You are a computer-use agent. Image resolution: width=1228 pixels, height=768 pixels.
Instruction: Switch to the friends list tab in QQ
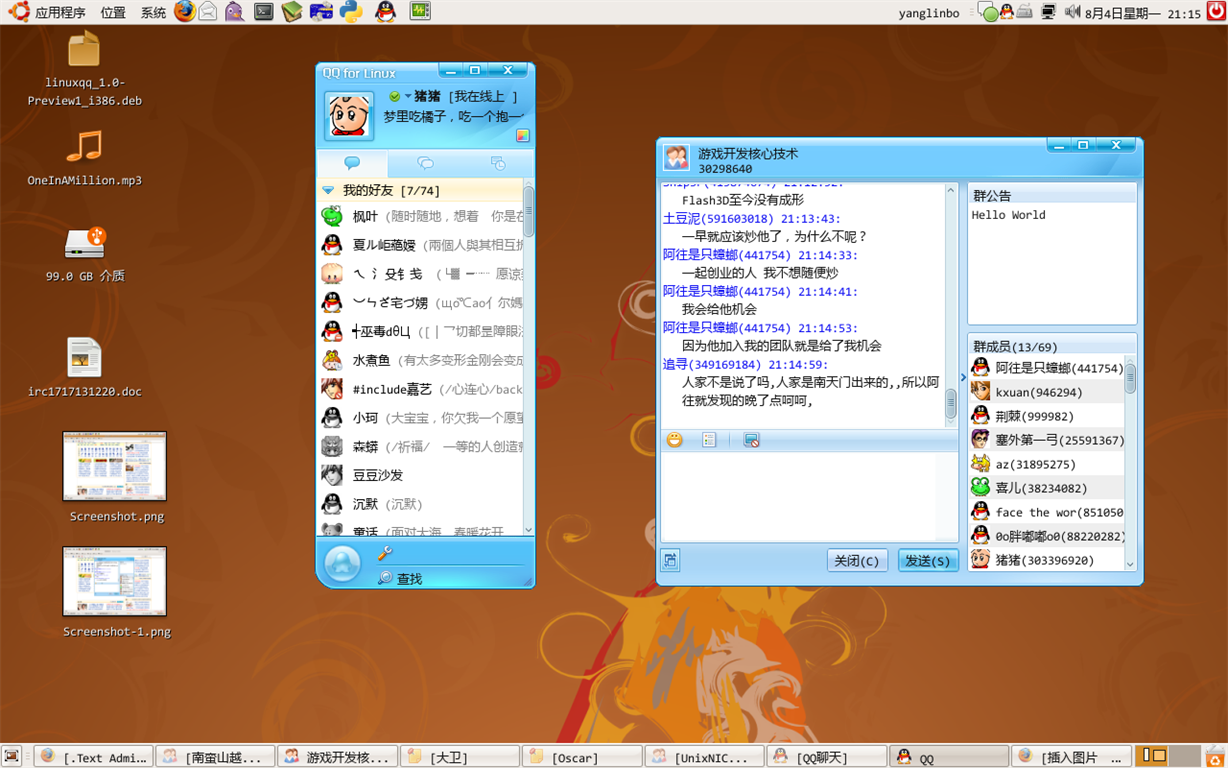[x=352, y=163]
